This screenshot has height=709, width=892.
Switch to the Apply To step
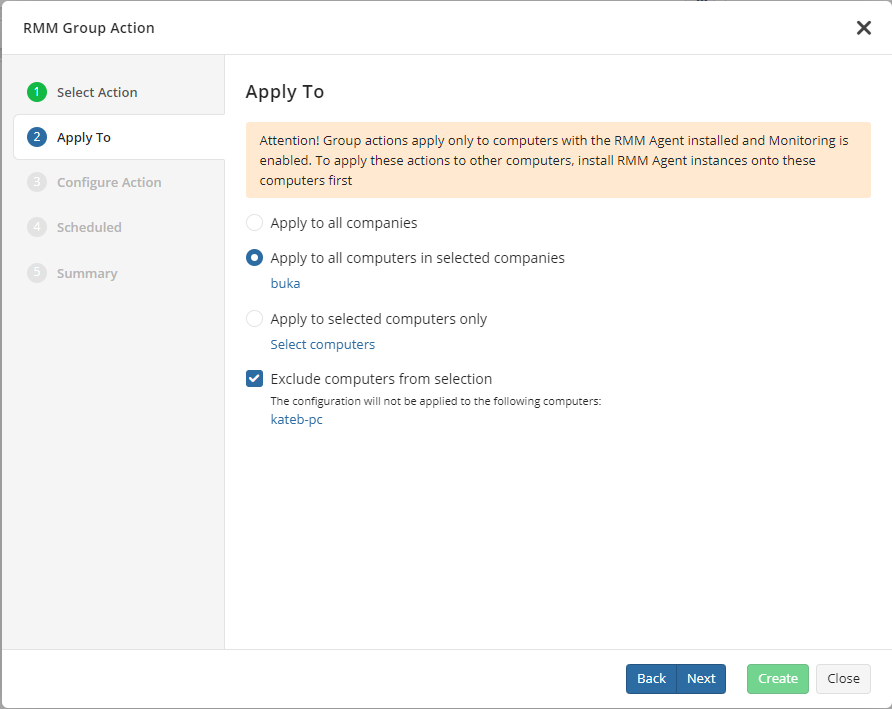coord(84,137)
